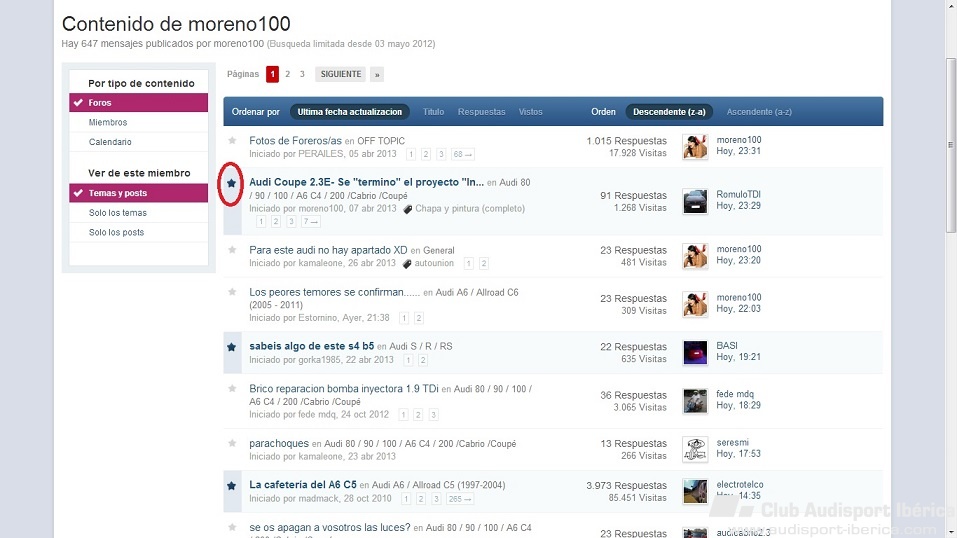This screenshot has width=957, height=538.
Task: Open Audi S / R / RS forum link
Action: click(421, 346)
